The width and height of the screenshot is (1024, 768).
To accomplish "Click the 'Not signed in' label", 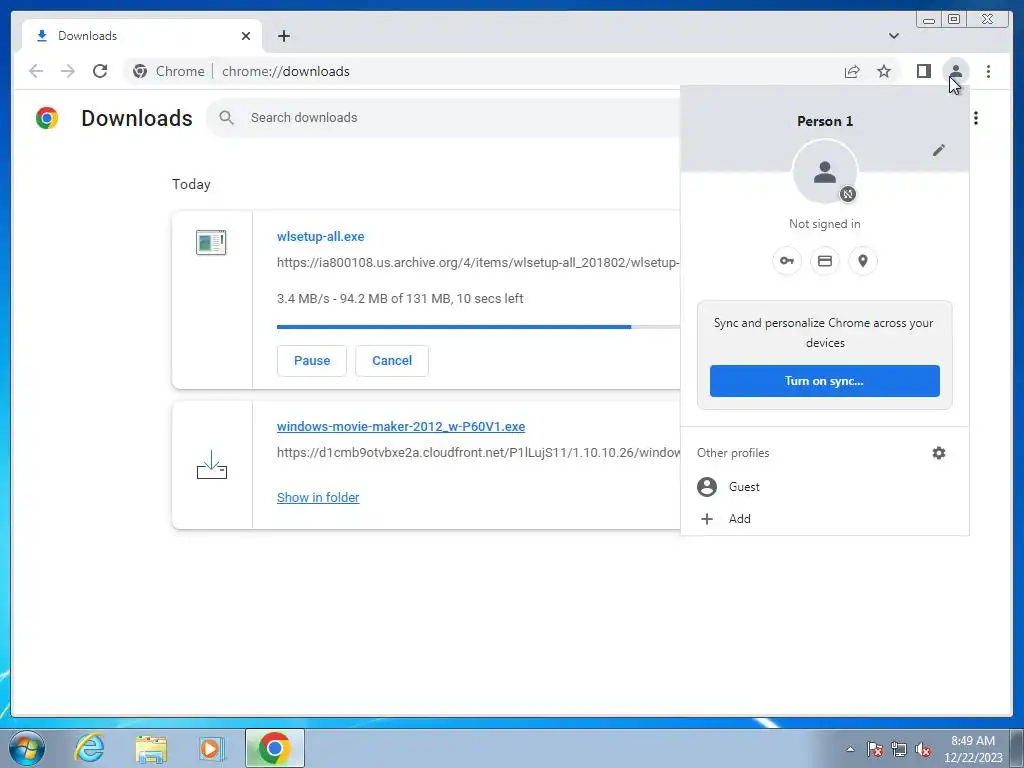I will tap(824, 224).
